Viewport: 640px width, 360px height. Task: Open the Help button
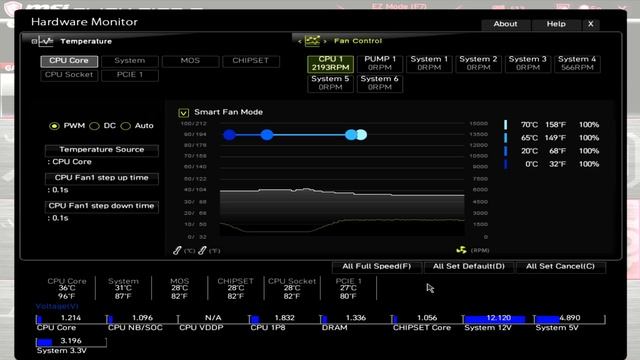pyautogui.click(x=556, y=24)
